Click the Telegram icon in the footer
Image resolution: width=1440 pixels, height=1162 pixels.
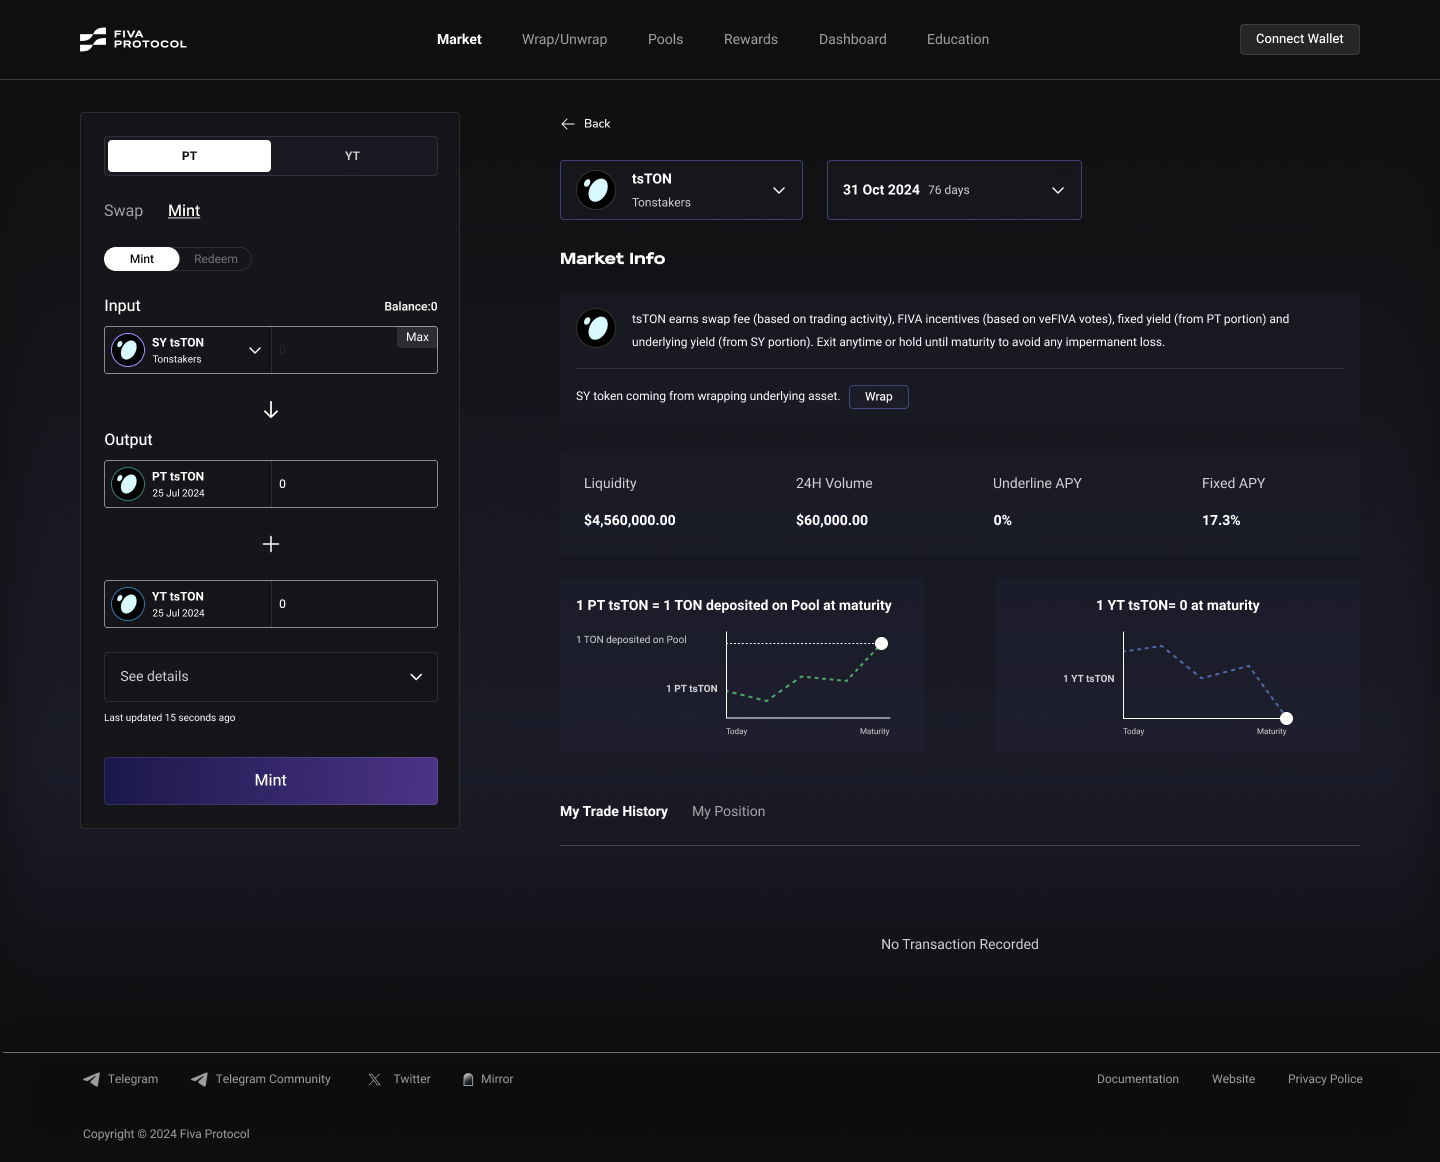pyautogui.click(x=92, y=1079)
